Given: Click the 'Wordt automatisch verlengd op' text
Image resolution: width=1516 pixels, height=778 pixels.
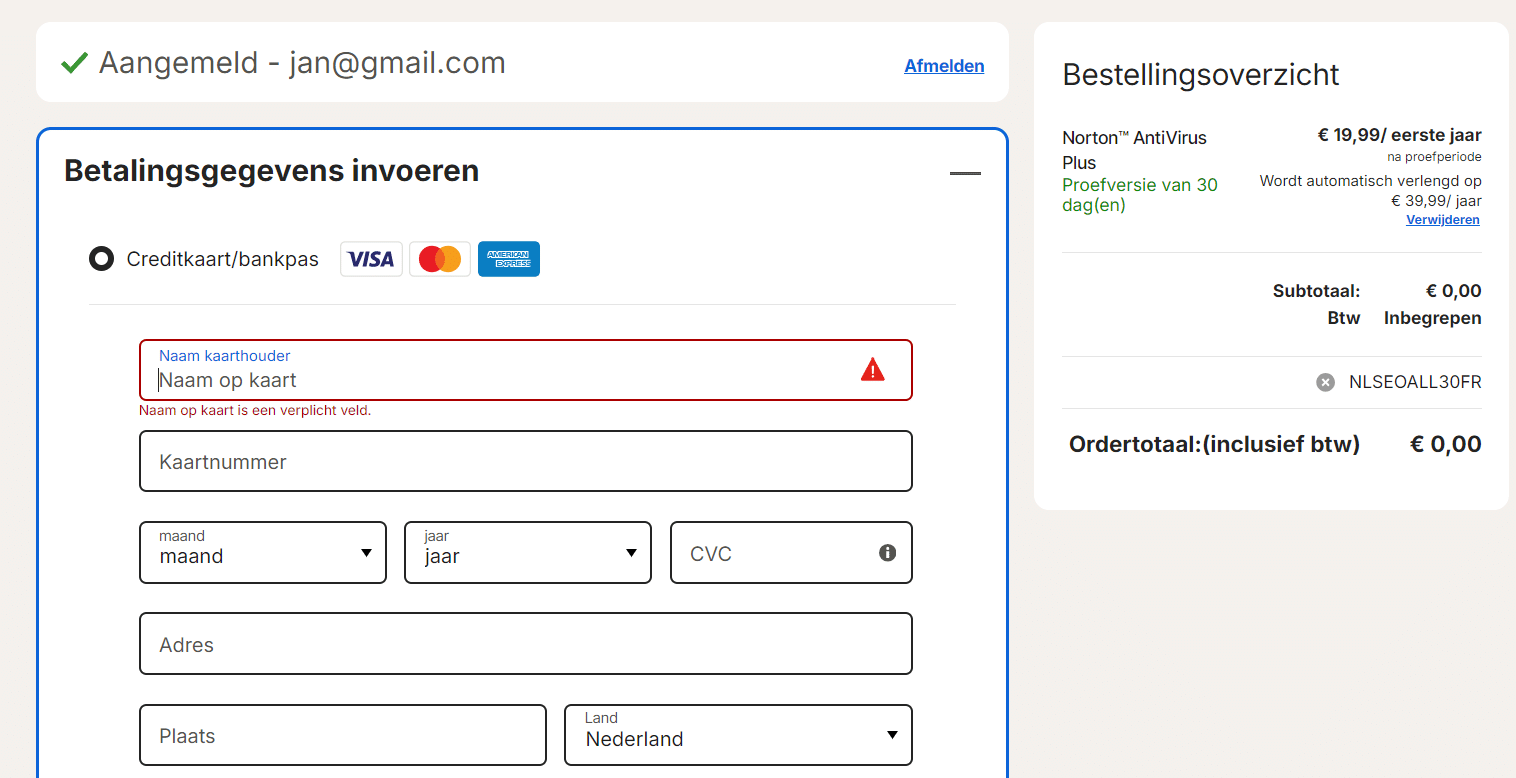Looking at the screenshot, I should pos(1370,181).
